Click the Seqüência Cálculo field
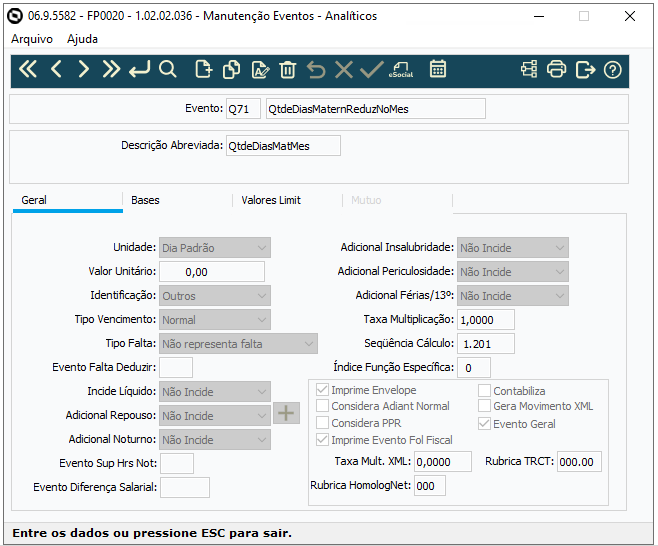 tap(486, 343)
